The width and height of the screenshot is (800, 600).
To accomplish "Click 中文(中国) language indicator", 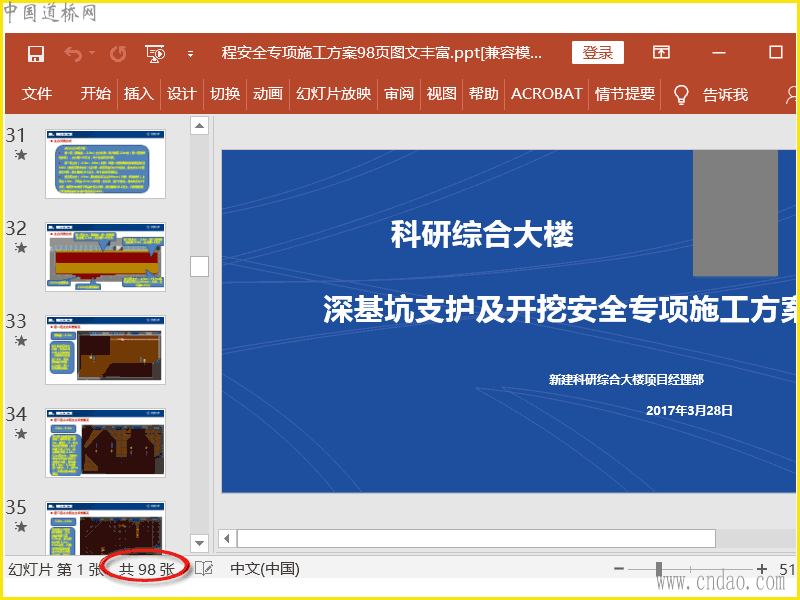I will coord(265,568).
